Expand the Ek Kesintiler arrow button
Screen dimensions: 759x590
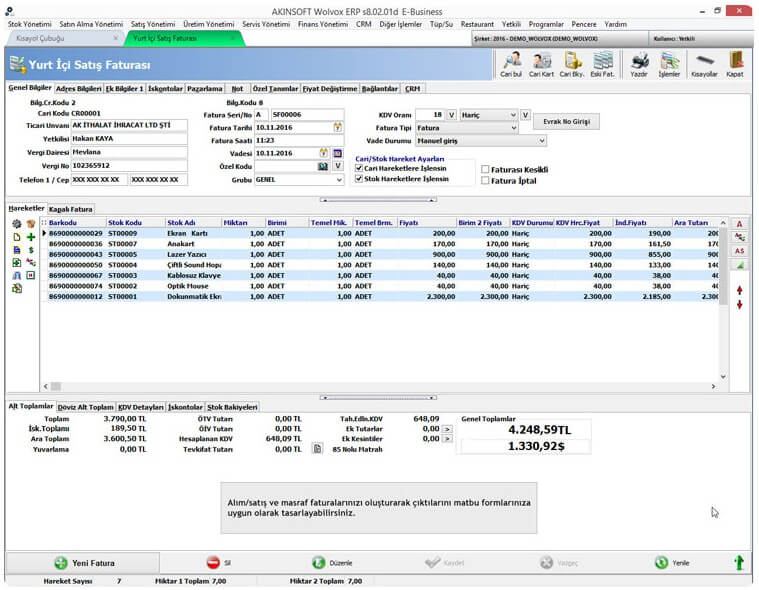click(448, 439)
